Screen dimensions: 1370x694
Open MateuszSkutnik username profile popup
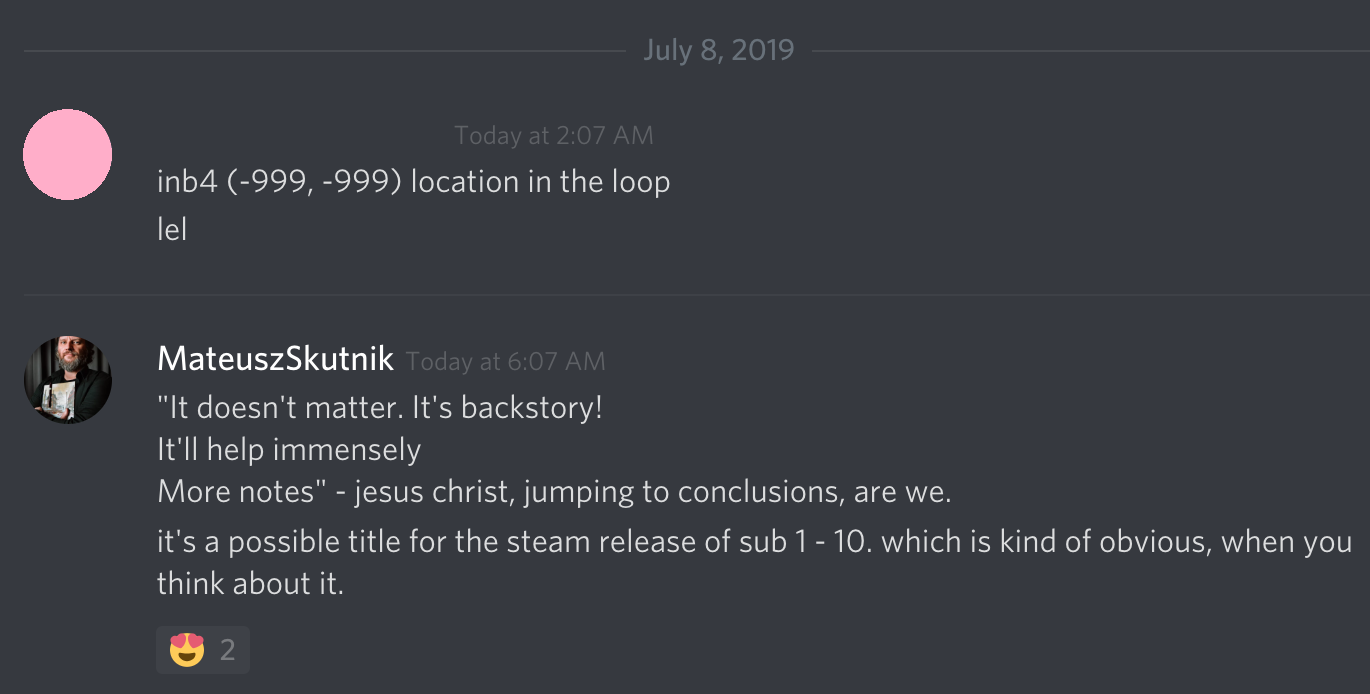(275, 360)
